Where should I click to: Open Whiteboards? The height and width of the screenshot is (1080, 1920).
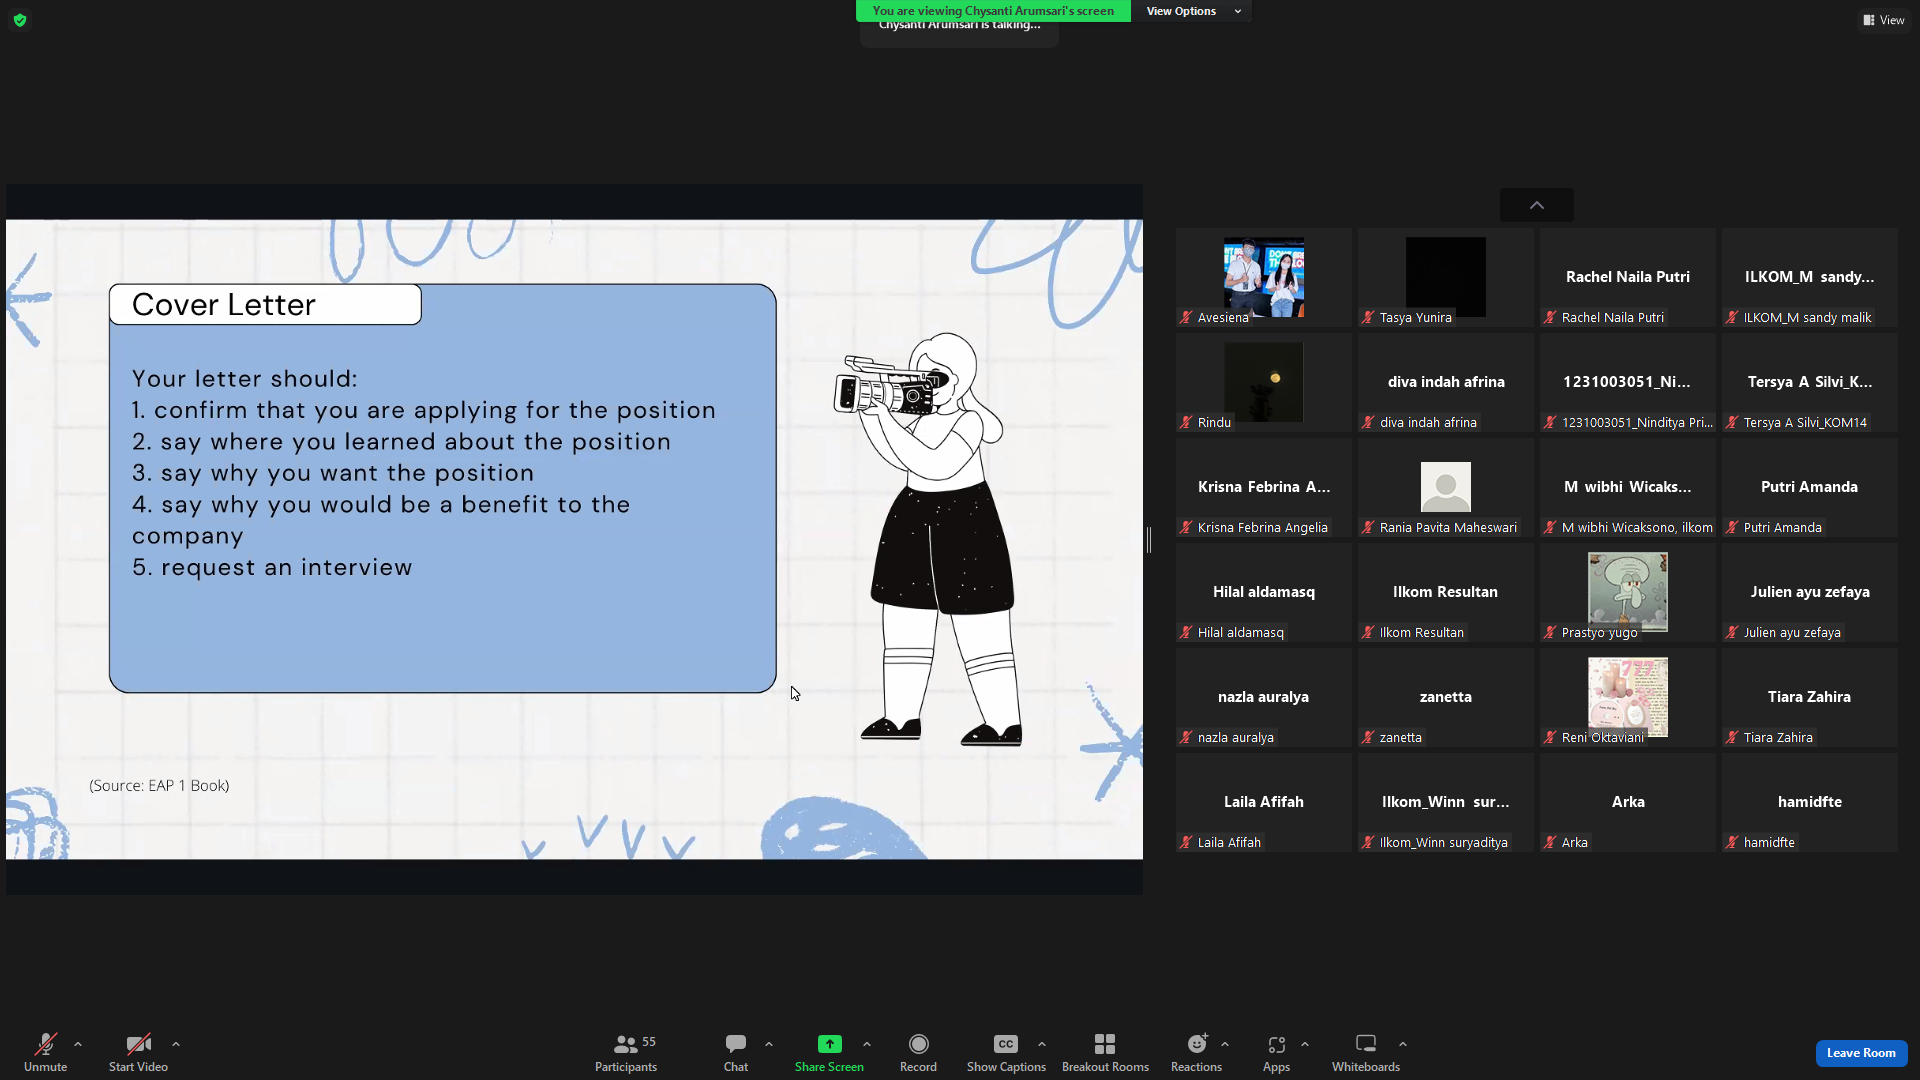click(1366, 1052)
